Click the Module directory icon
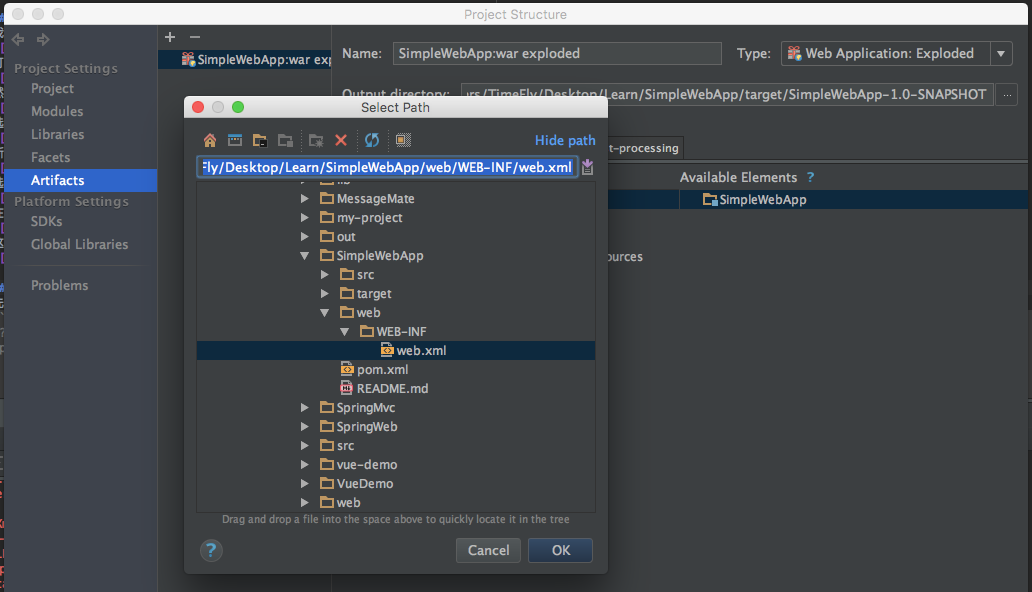 tap(285, 140)
